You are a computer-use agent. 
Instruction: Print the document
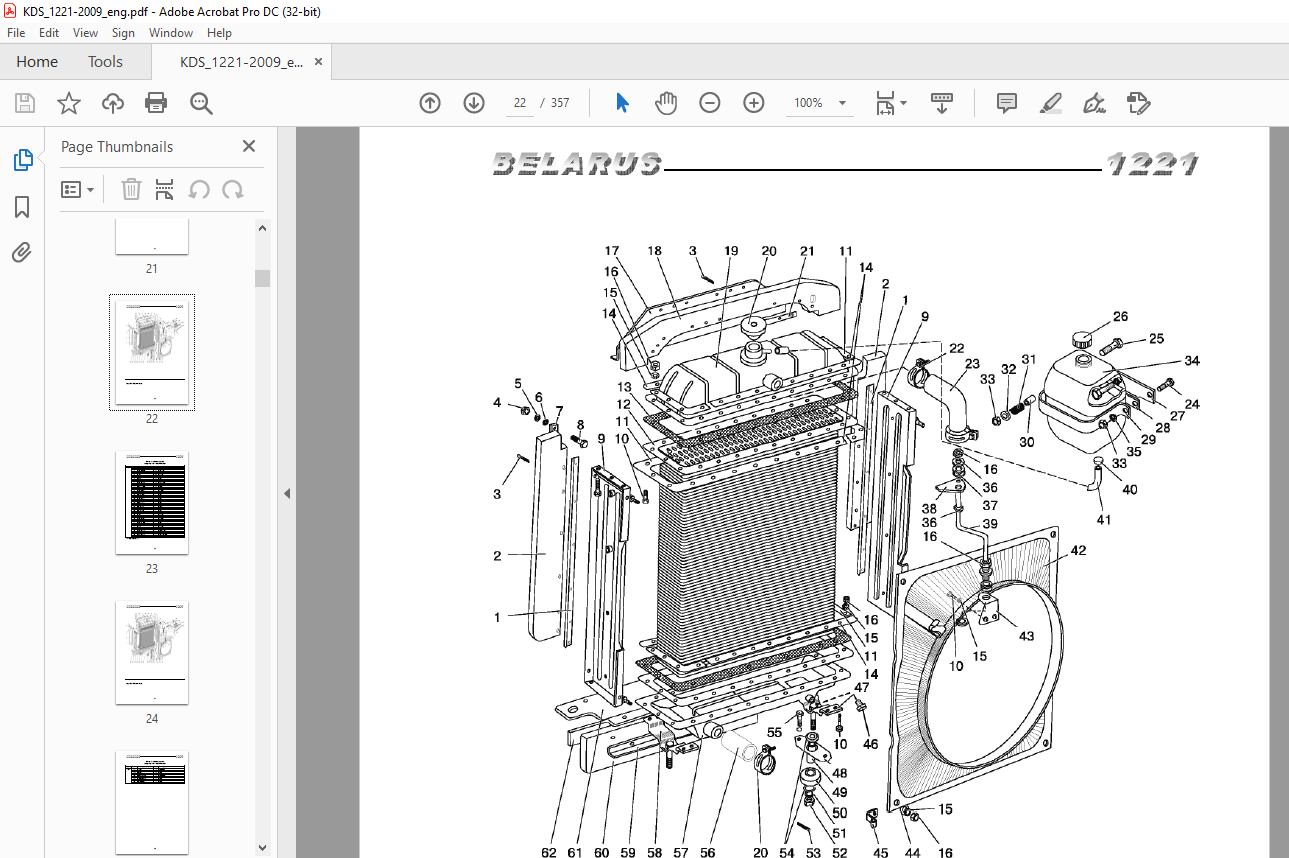pyautogui.click(x=156, y=103)
